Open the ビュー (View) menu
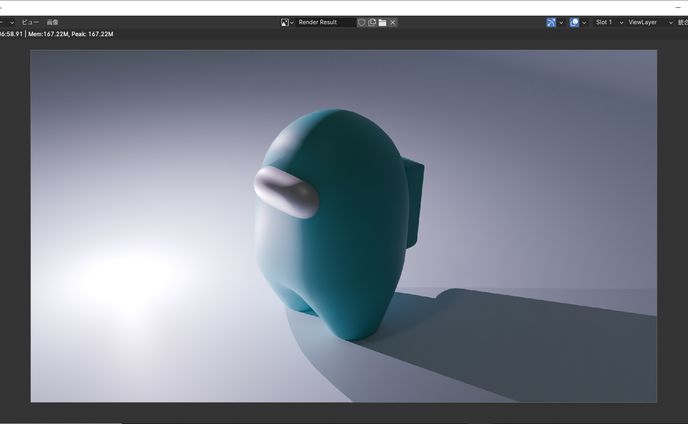 tap(30, 22)
